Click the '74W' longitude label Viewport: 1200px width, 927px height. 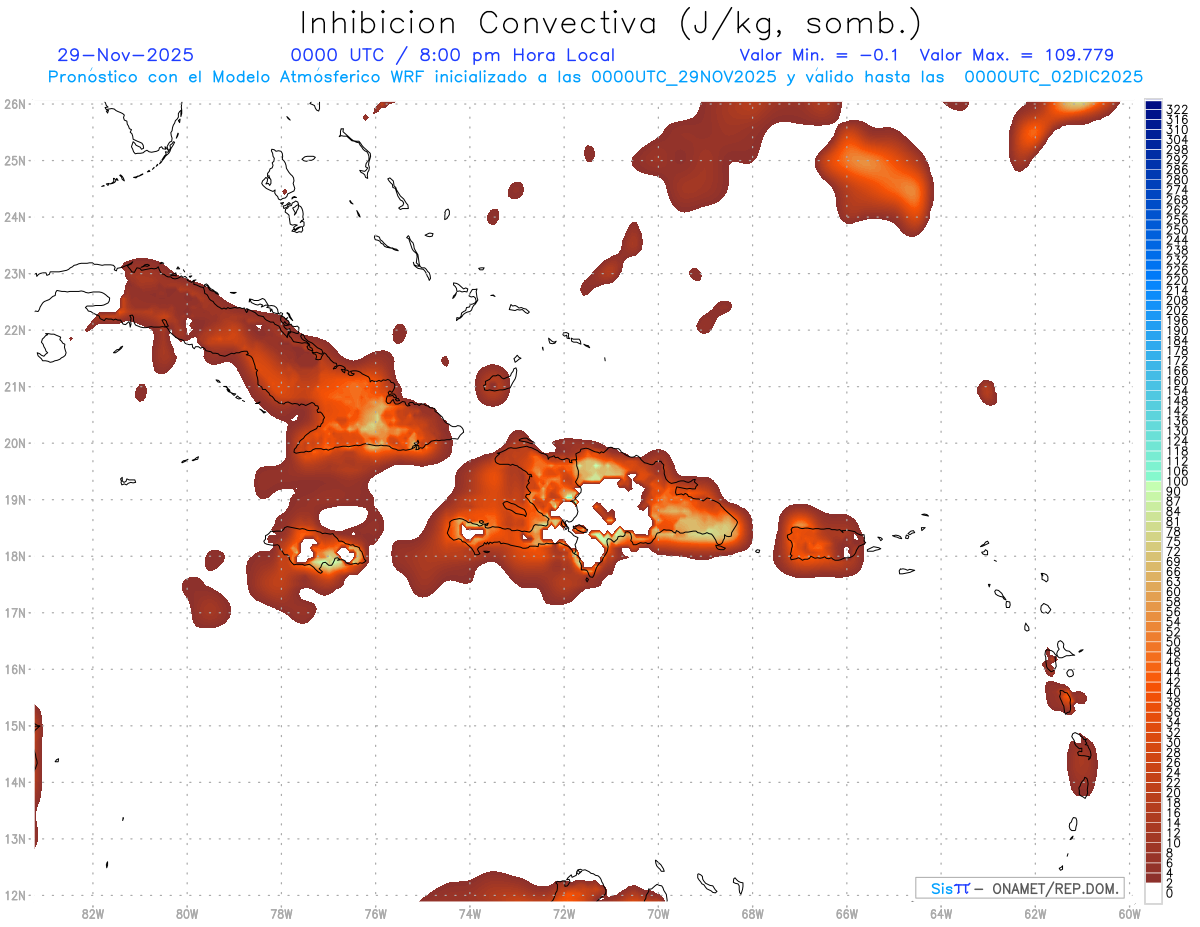(470, 913)
